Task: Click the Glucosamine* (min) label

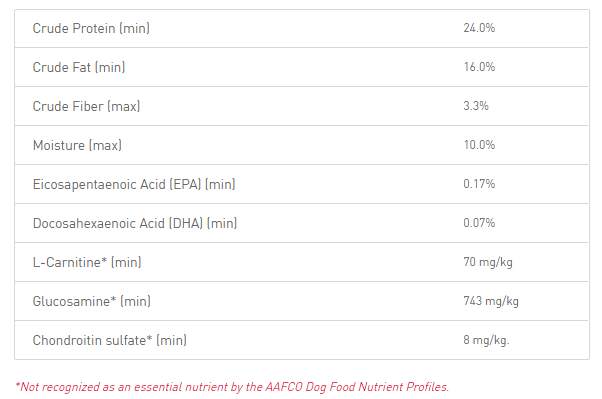Action: coord(91,301)
